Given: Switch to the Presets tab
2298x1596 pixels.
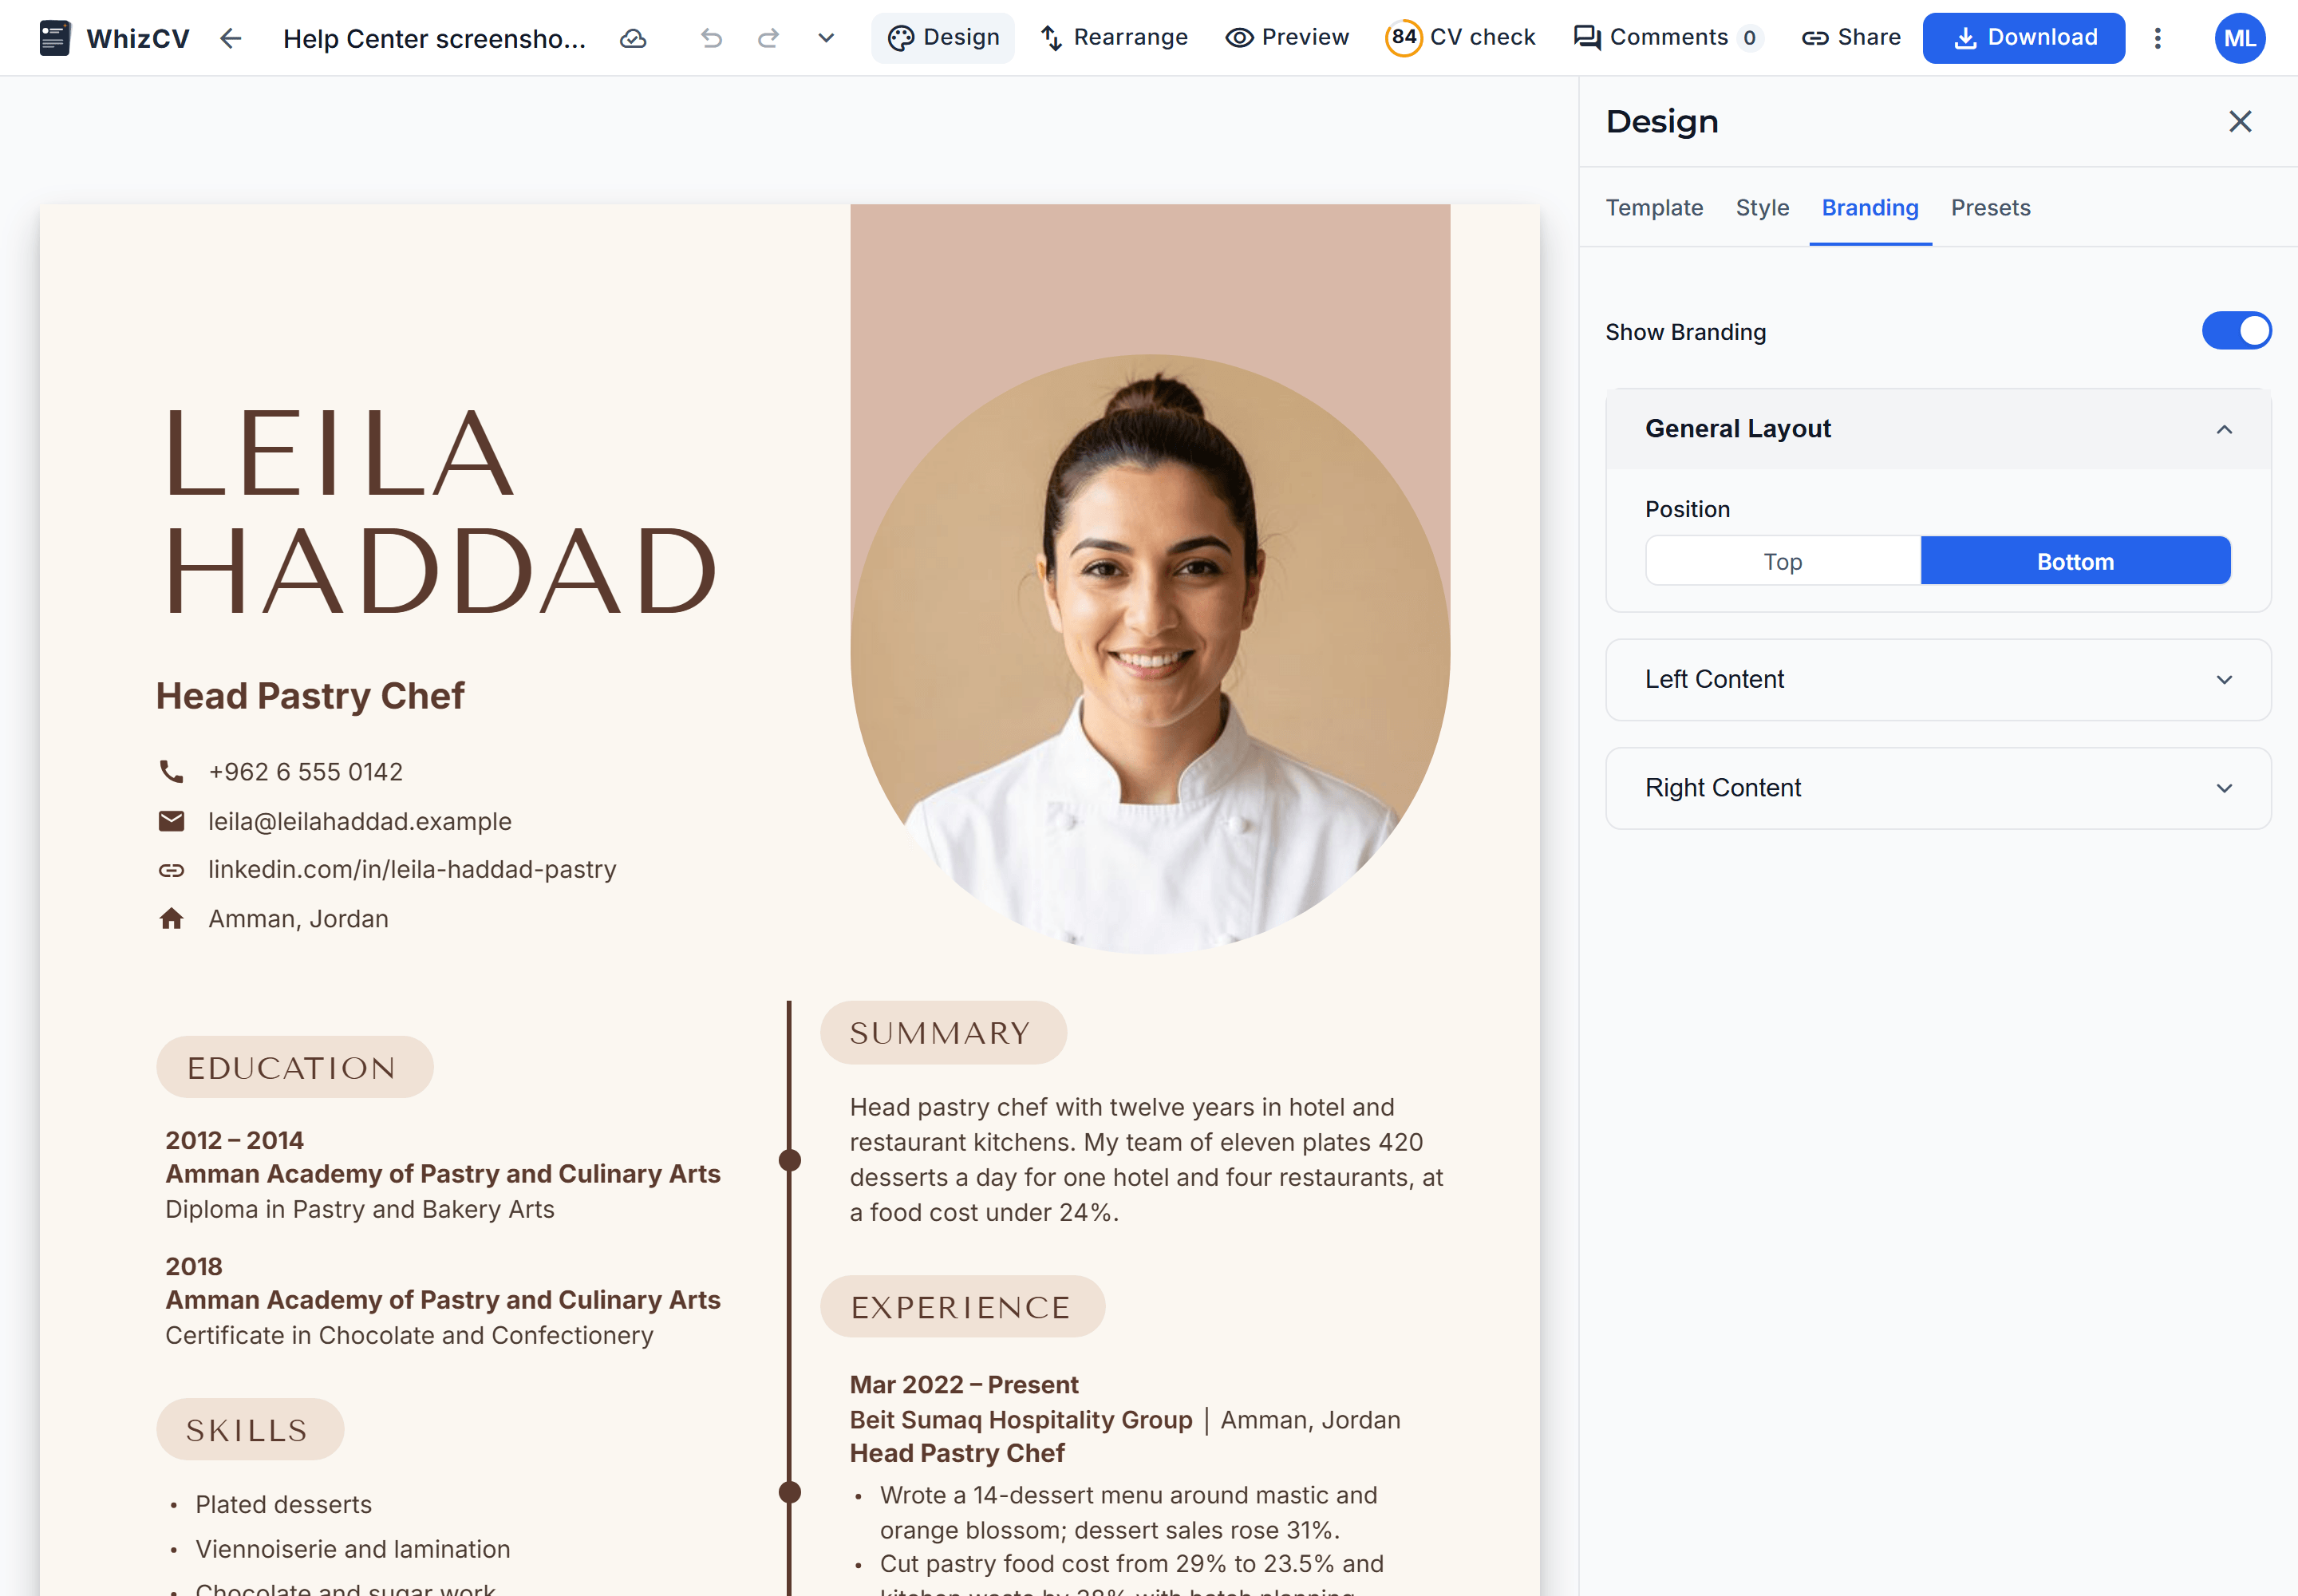Looking at the screenshot, I should tap(1990, 207).
